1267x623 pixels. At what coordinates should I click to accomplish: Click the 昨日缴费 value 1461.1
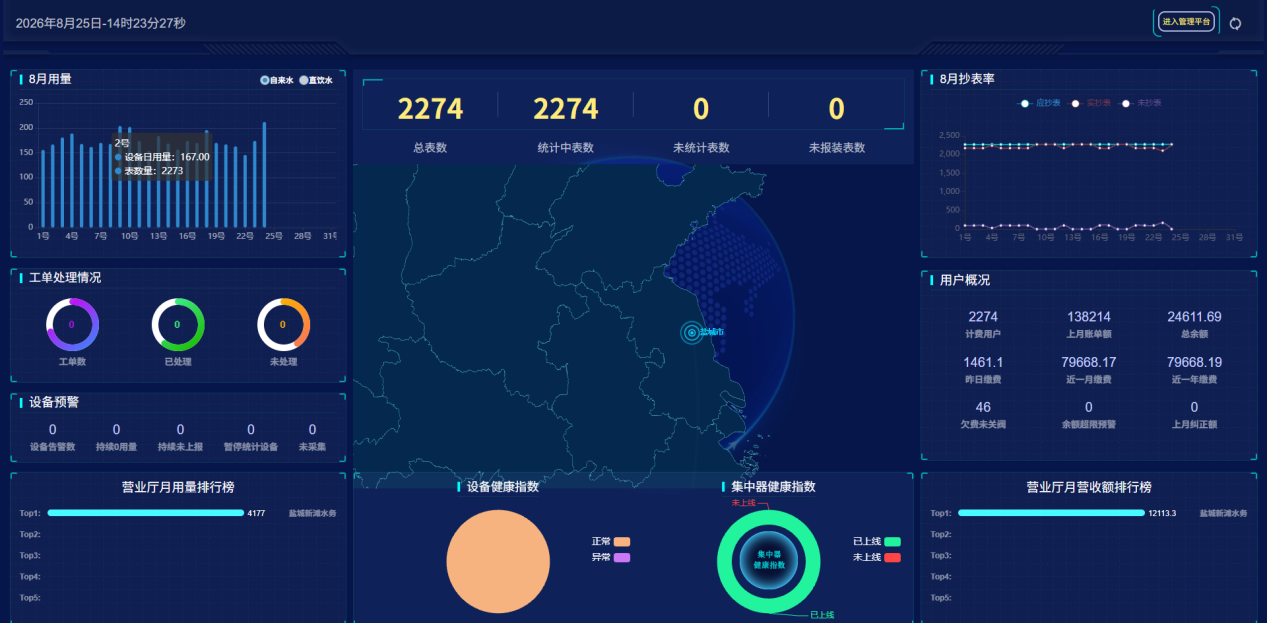click(983, 362)
